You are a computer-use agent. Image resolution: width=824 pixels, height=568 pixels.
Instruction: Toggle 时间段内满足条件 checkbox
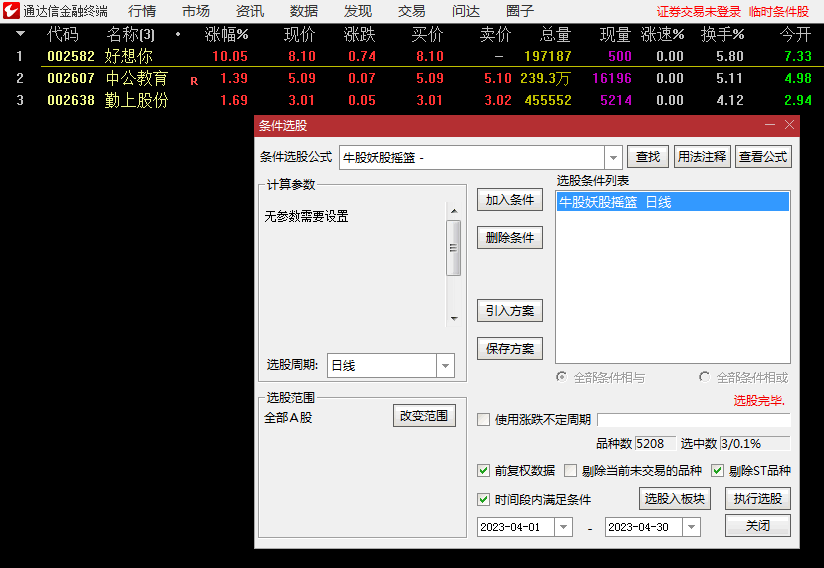(x=483, y=499)
